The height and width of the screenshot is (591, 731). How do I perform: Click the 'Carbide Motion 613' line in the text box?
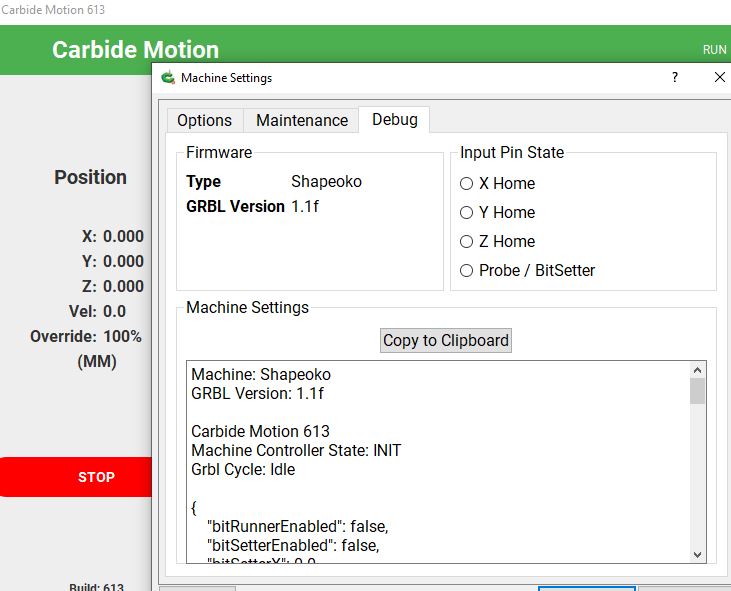point(260,431)
